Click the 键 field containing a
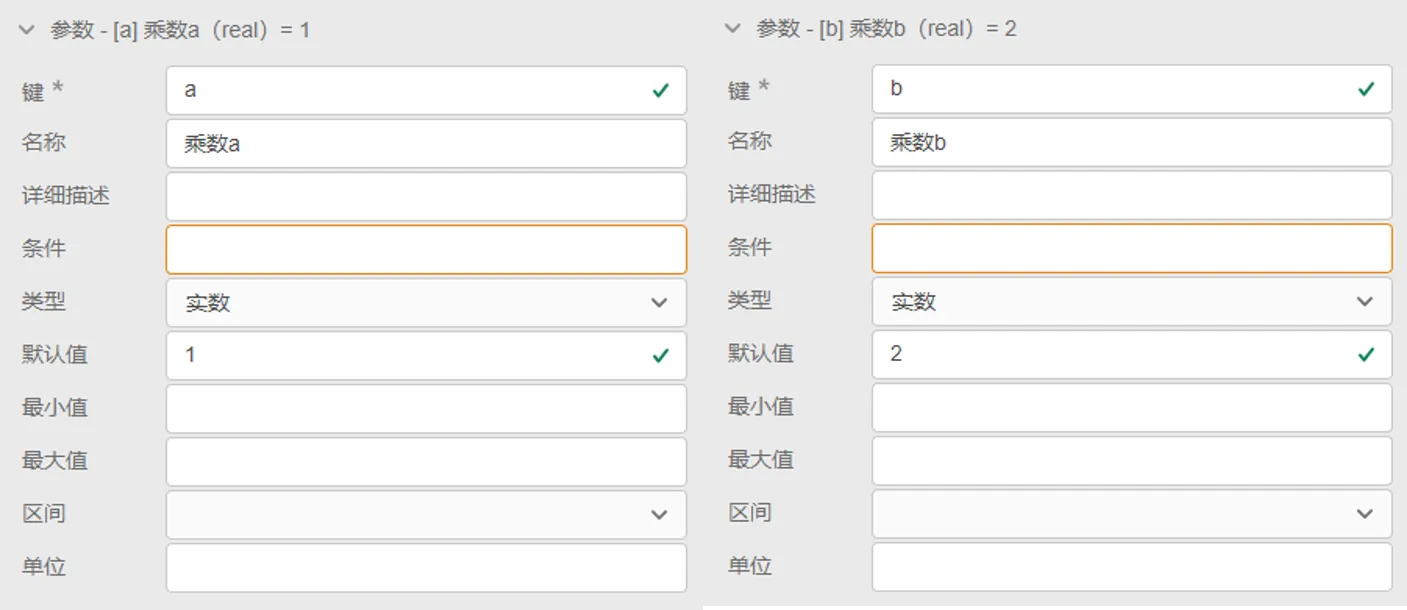 pos(426,90)
